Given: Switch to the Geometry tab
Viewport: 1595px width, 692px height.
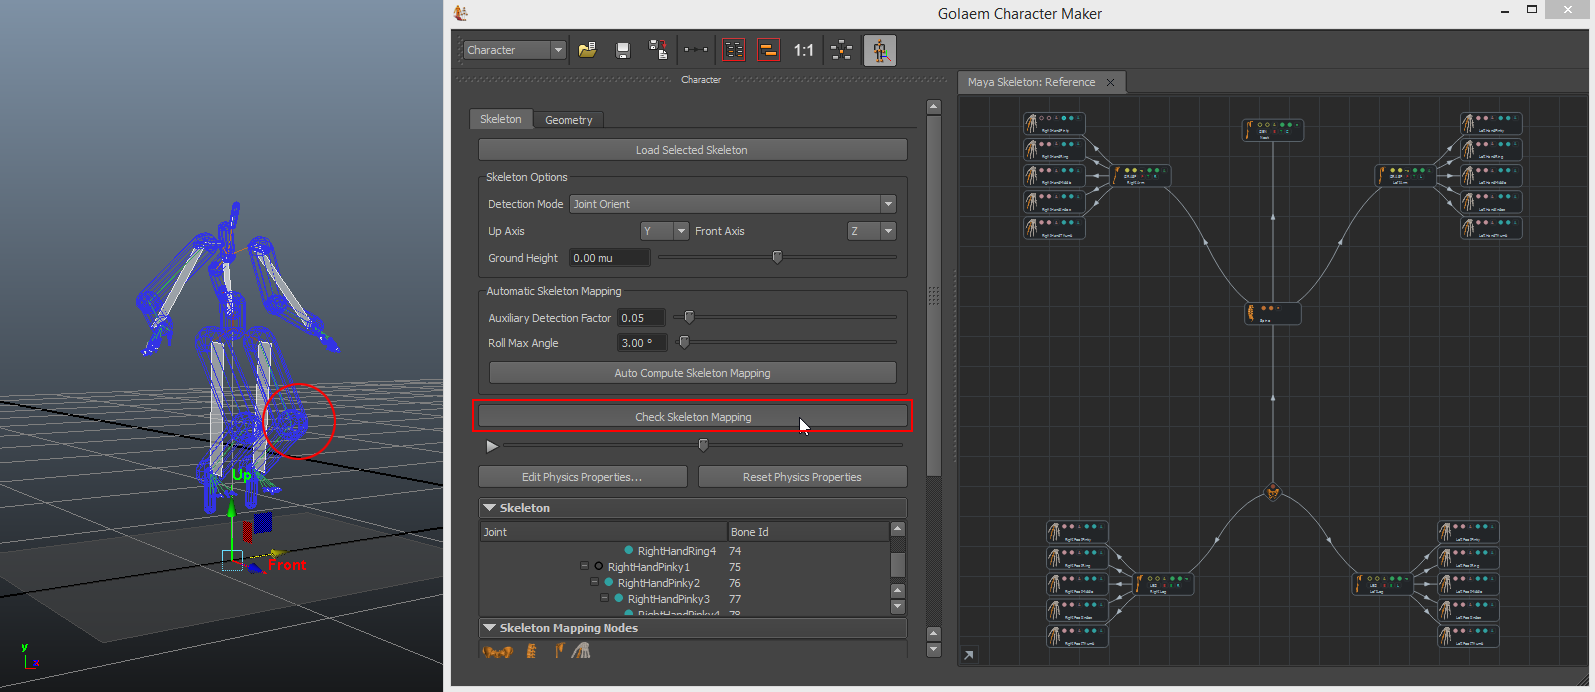Looking at the screenshot, I should [569, 120].
